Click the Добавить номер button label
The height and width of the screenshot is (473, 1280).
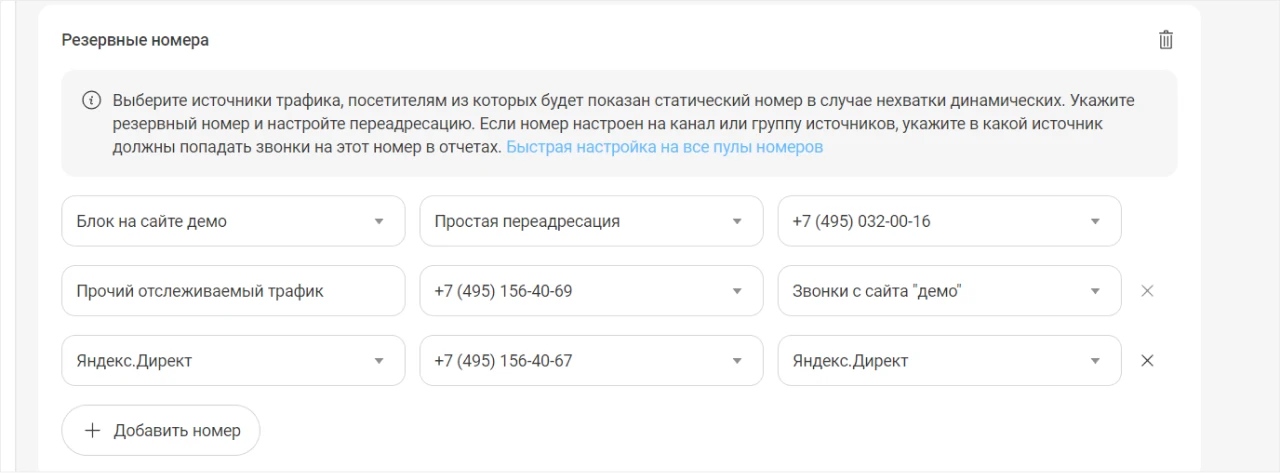point(177,430)
